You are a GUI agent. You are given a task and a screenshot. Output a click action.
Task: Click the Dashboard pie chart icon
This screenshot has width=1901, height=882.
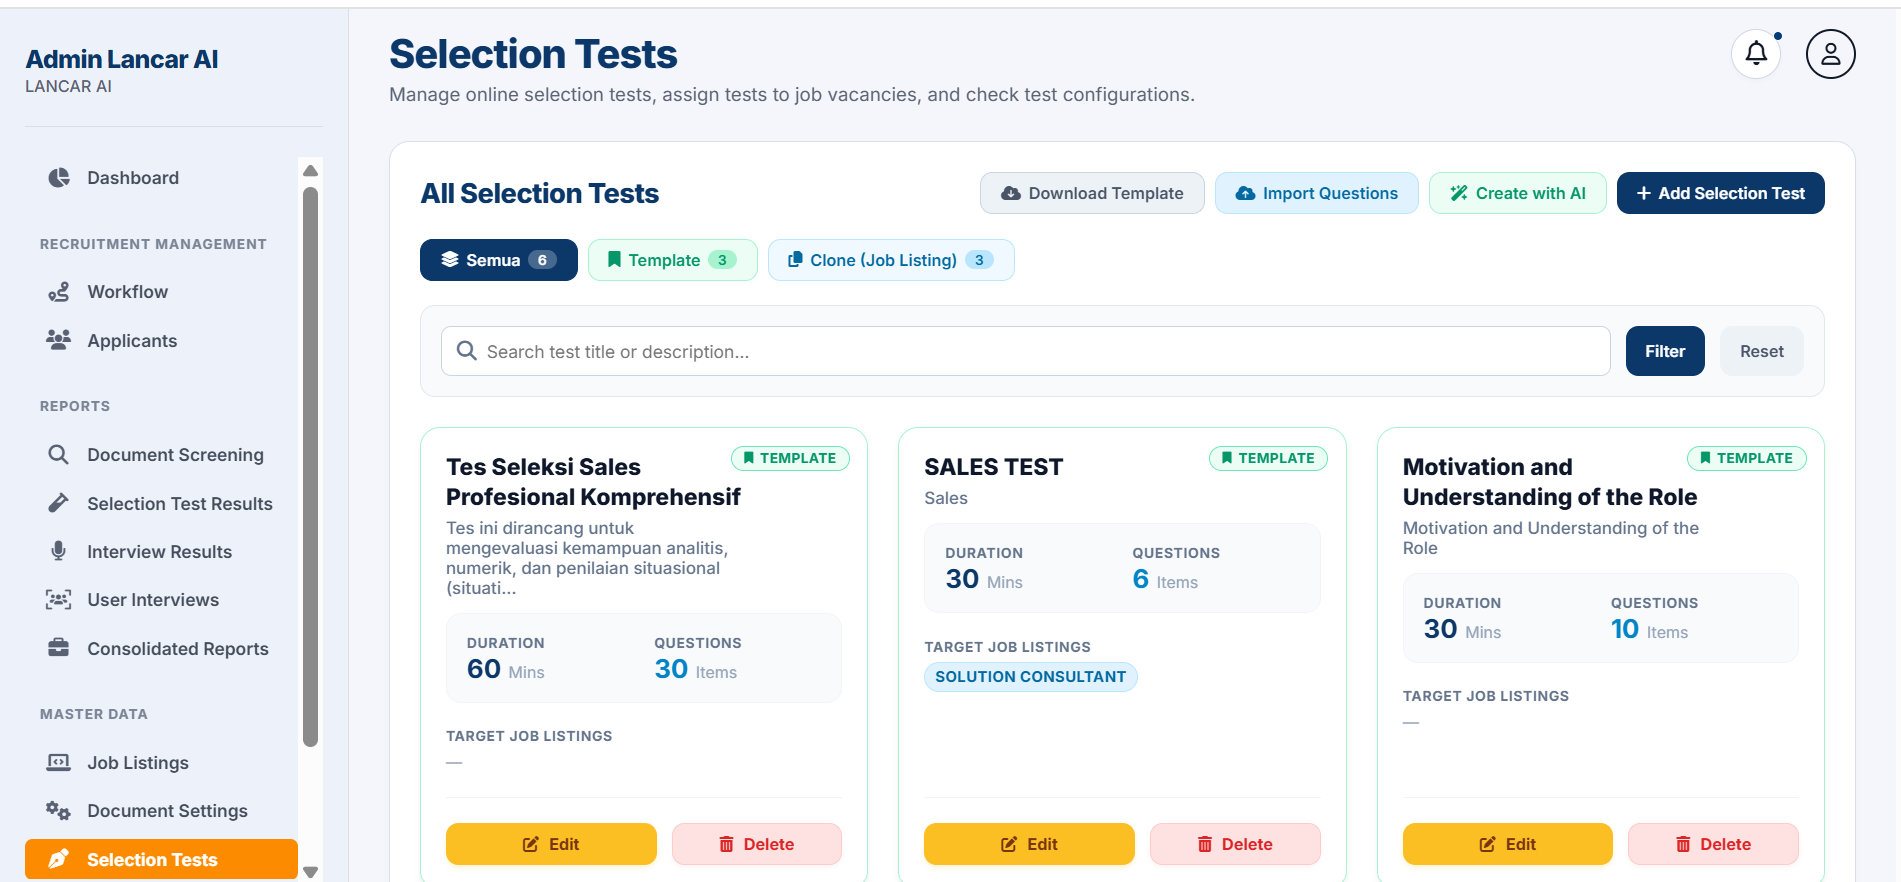59,177
